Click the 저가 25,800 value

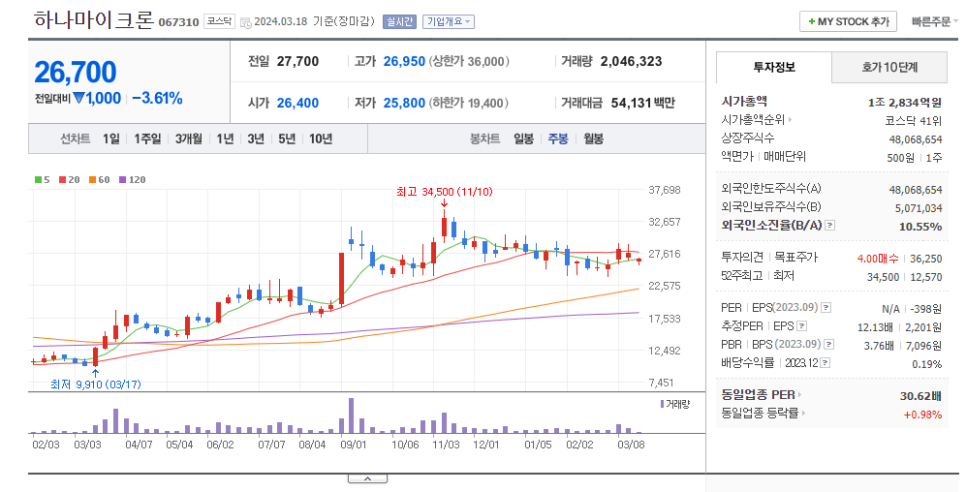(x=404, y=103)
